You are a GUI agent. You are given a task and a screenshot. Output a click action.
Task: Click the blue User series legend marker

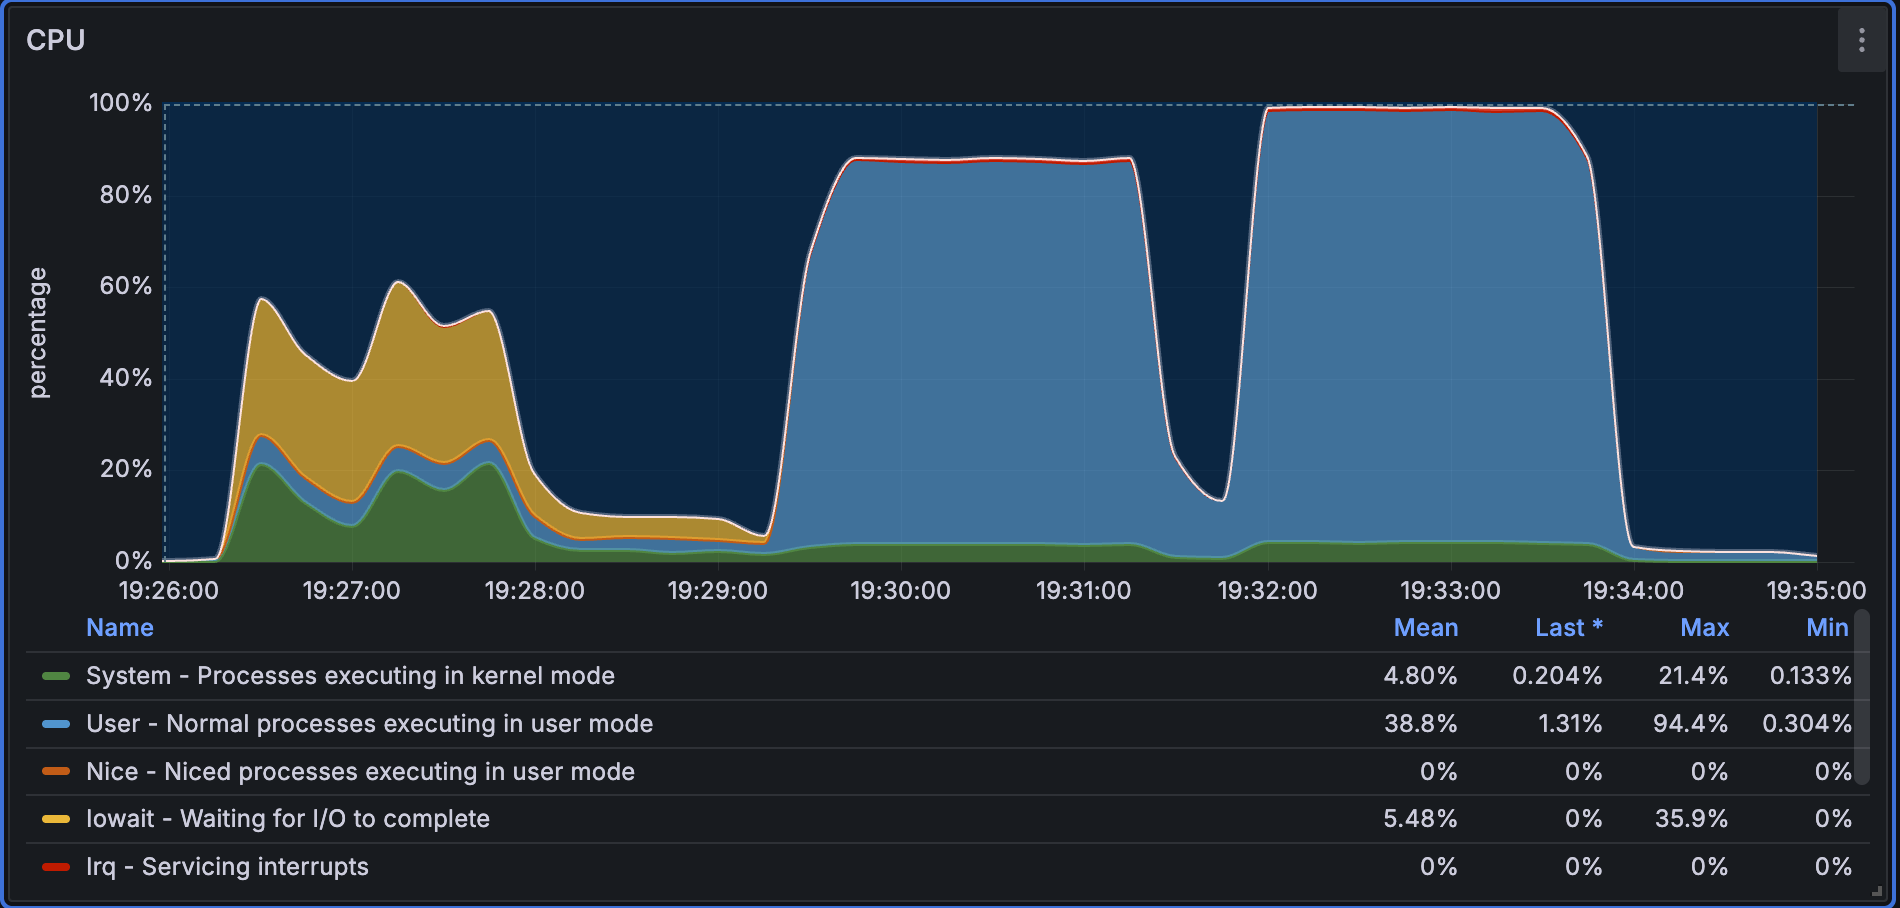[x=55, y=723]
